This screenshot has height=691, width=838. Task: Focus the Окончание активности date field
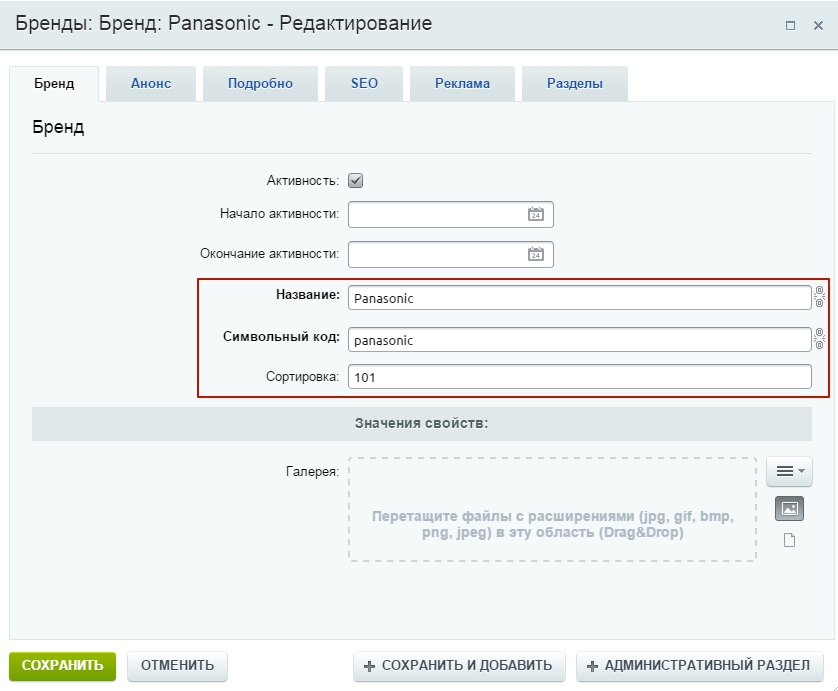[x=451, y=254]
